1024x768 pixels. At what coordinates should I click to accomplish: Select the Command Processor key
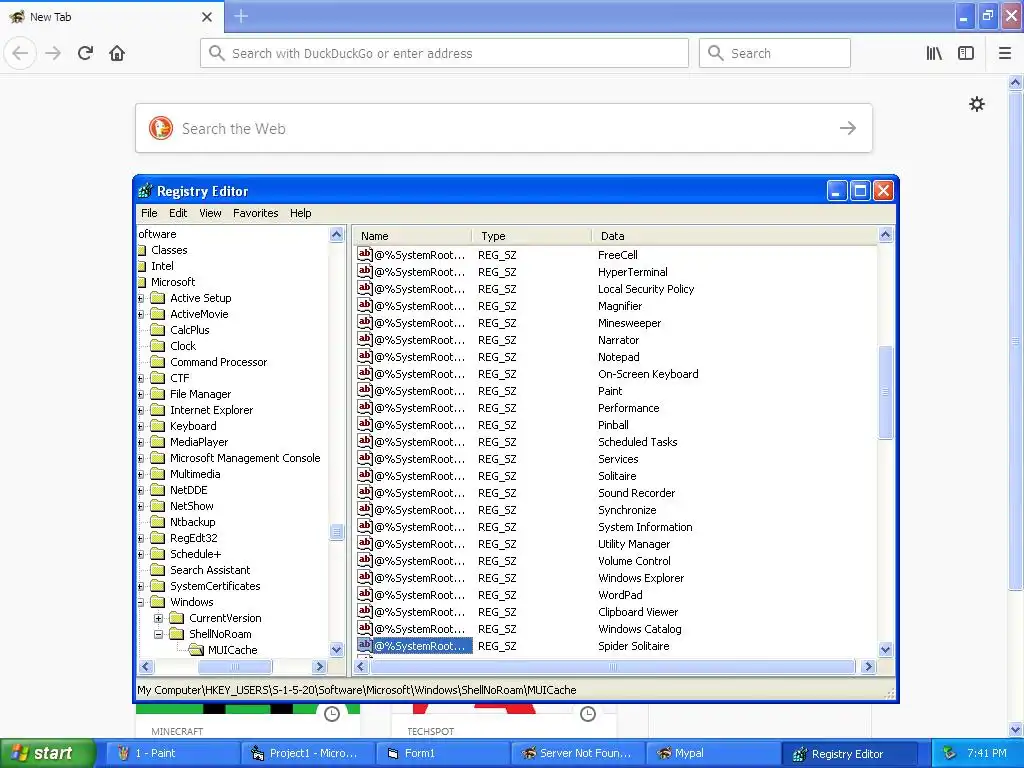218,362
